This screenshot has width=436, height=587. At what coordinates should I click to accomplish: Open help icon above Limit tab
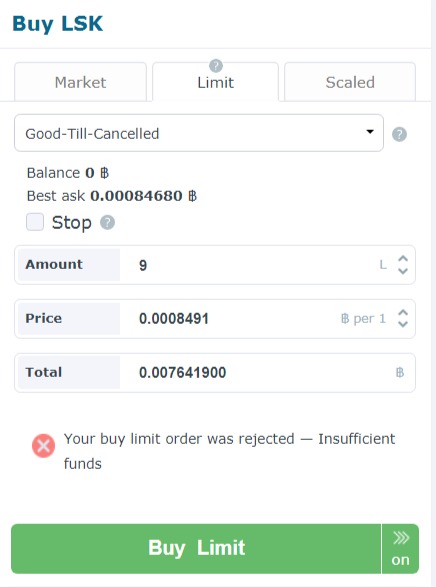(x=216, y=66)
